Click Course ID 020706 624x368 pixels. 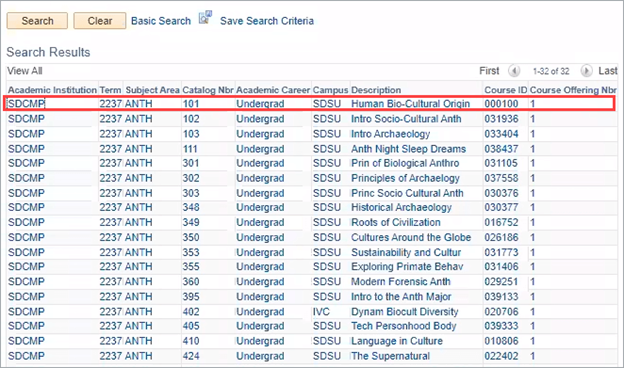tap(501, 312)
